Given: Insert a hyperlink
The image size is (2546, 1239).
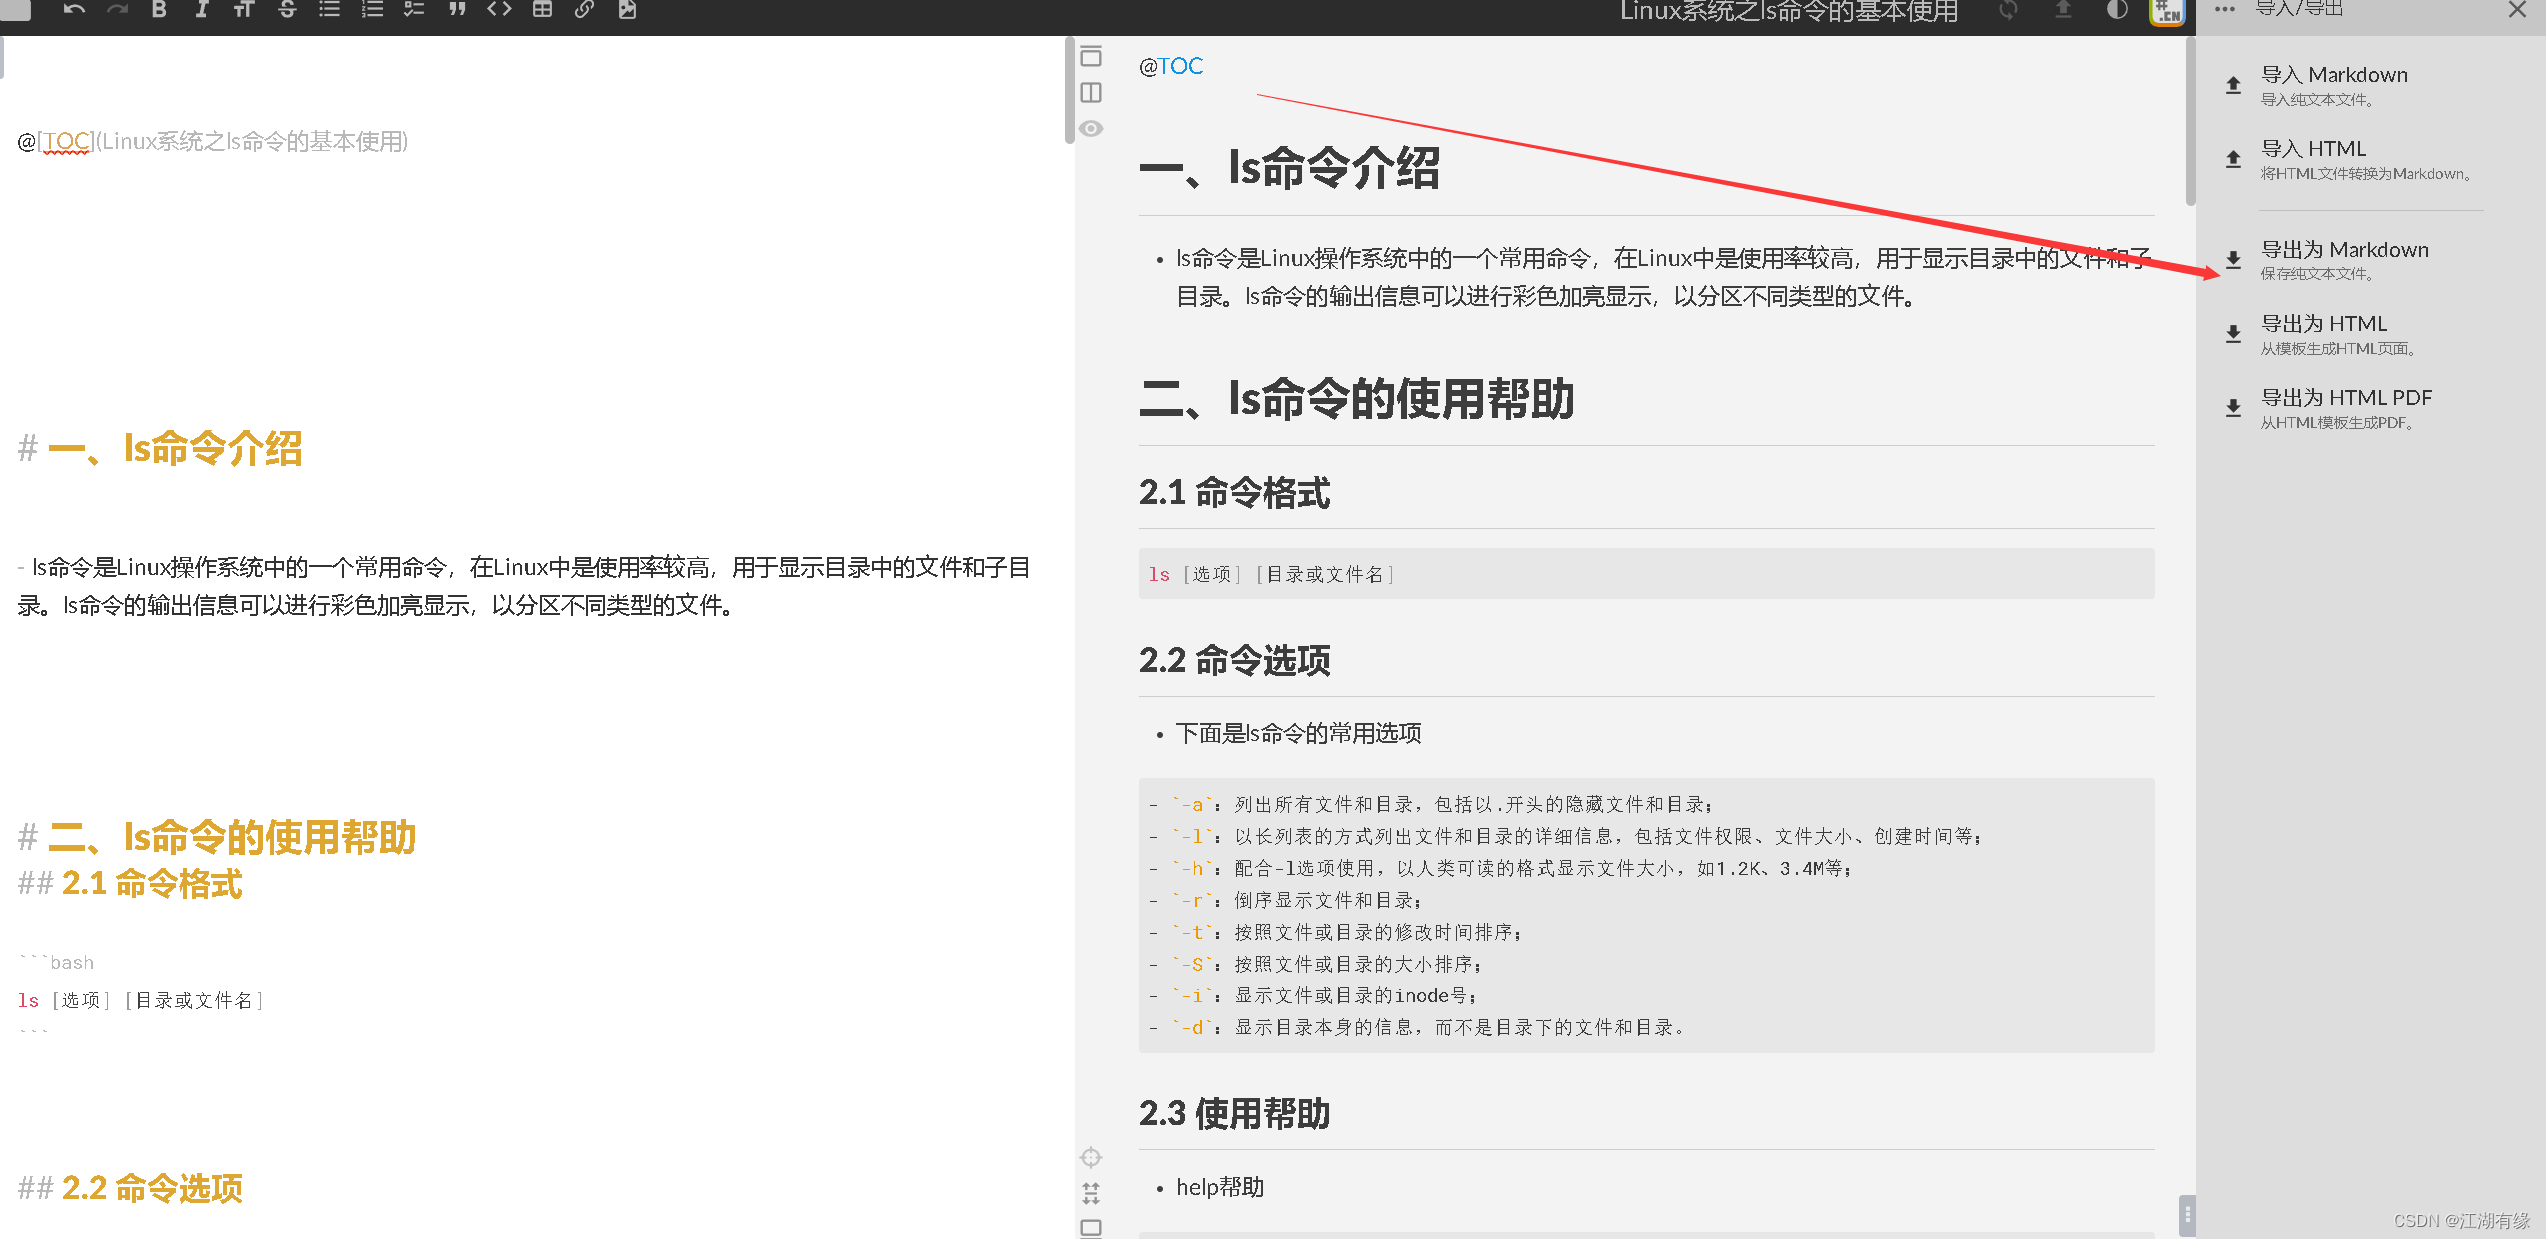Looking at the screenshot, I should pyautogui.click(x=584, y=9).
